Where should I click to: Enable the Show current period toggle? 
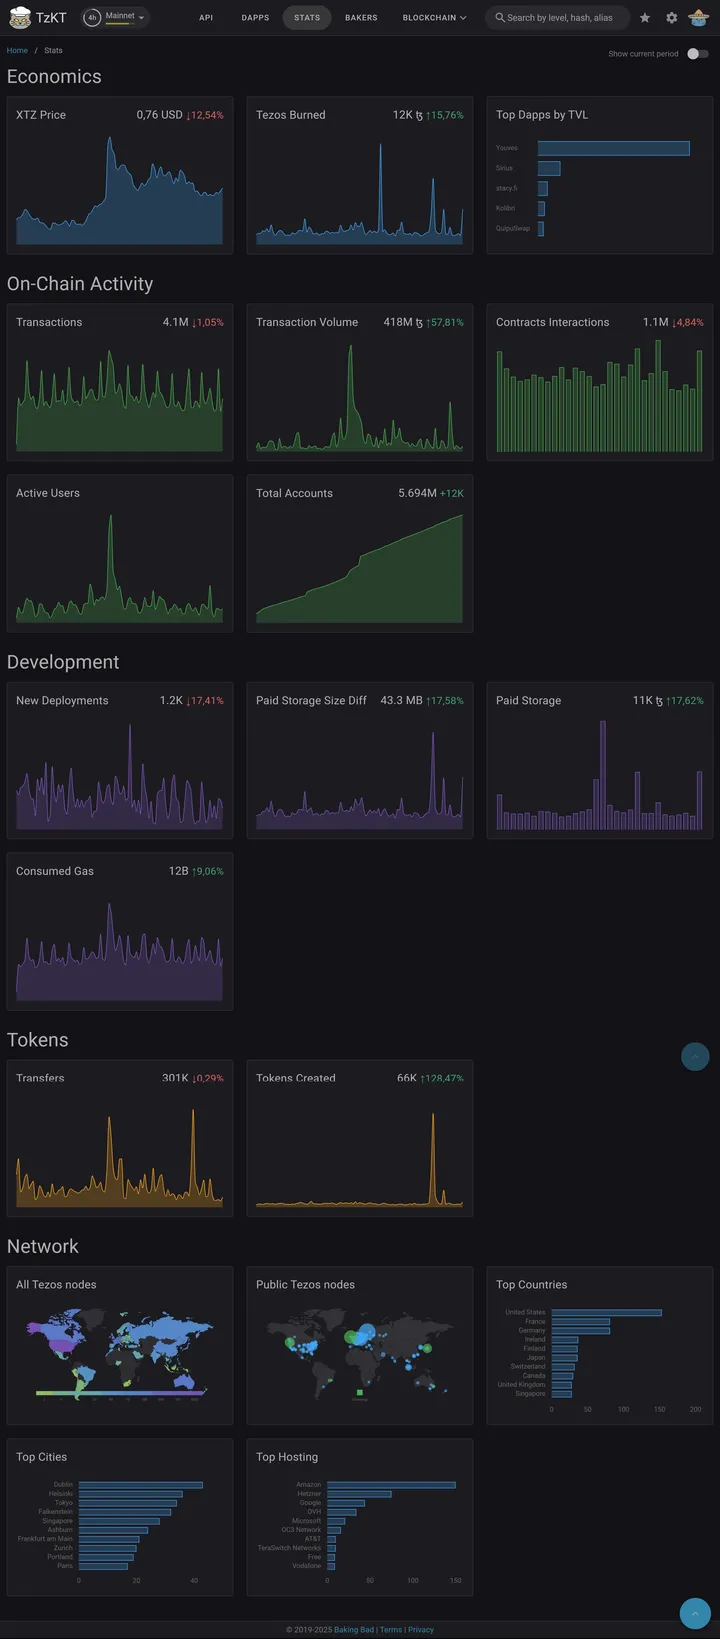pos(697,54)
